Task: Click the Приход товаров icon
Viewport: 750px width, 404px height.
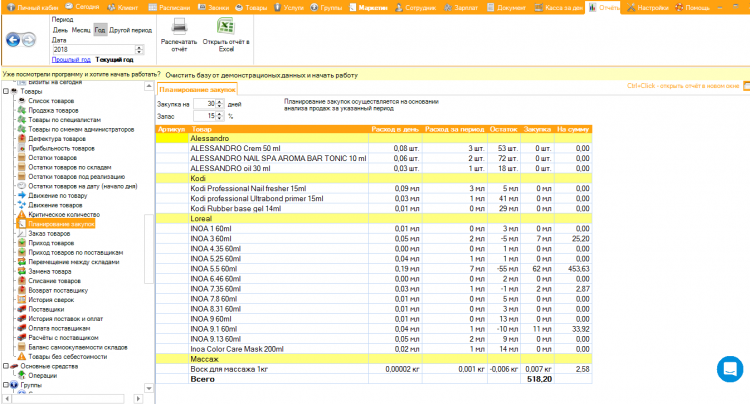Action: (x=22, y=243)
